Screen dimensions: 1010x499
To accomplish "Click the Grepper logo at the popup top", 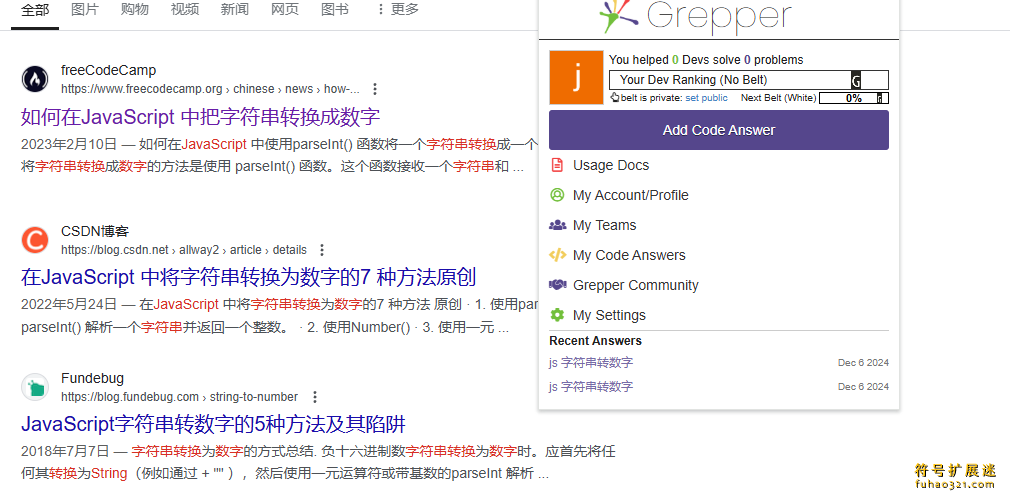I will (695, 17).
